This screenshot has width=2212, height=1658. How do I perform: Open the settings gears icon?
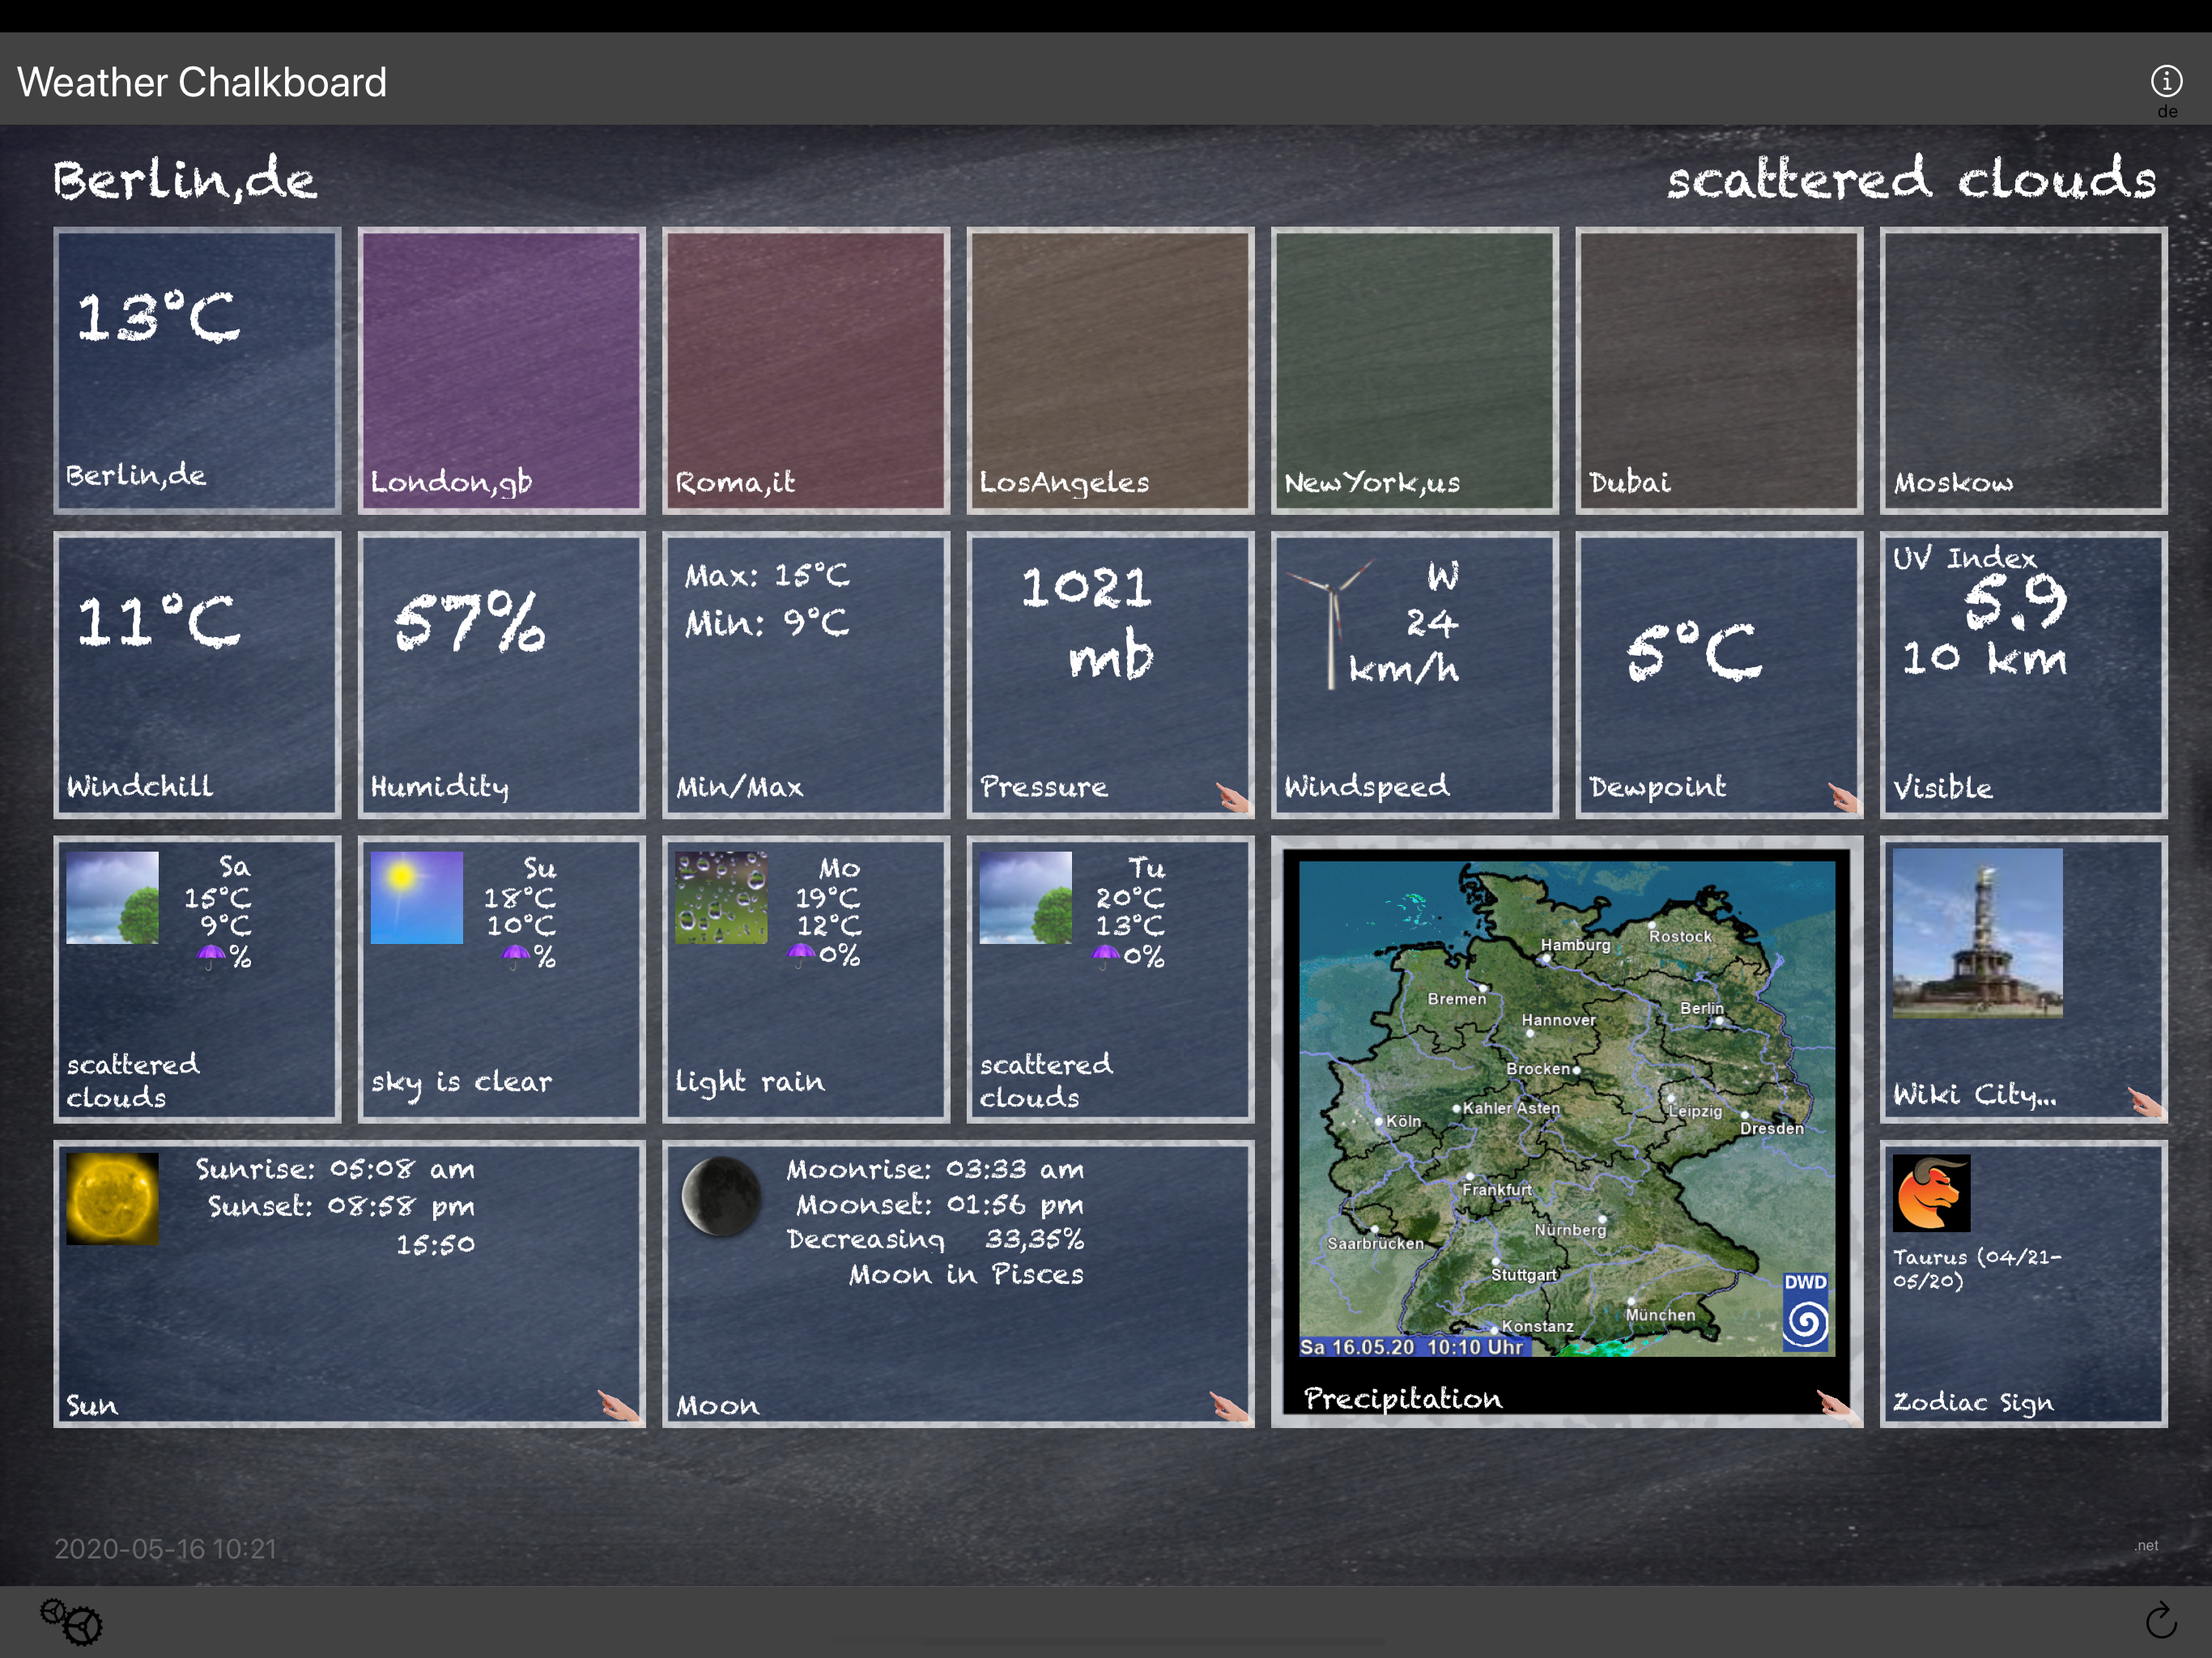[71, 1621]
